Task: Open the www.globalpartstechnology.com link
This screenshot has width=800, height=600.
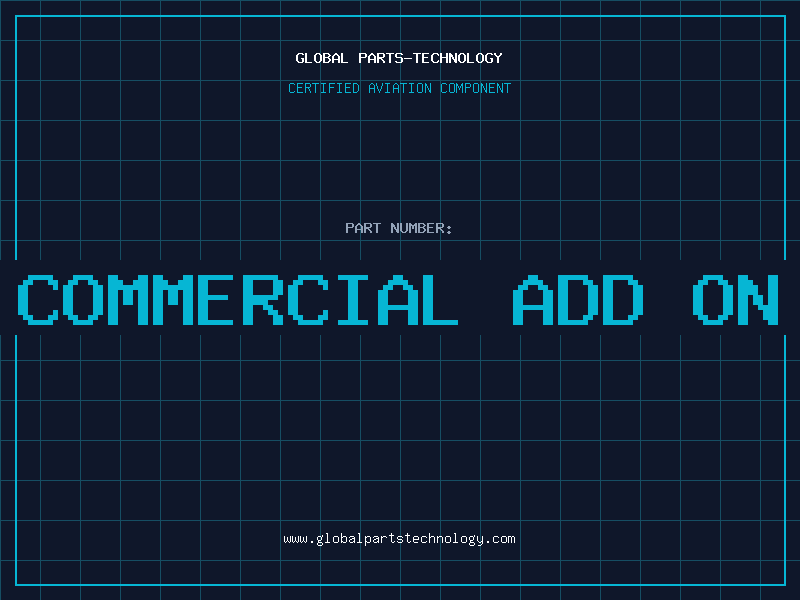Action: (x=399, y=539)
